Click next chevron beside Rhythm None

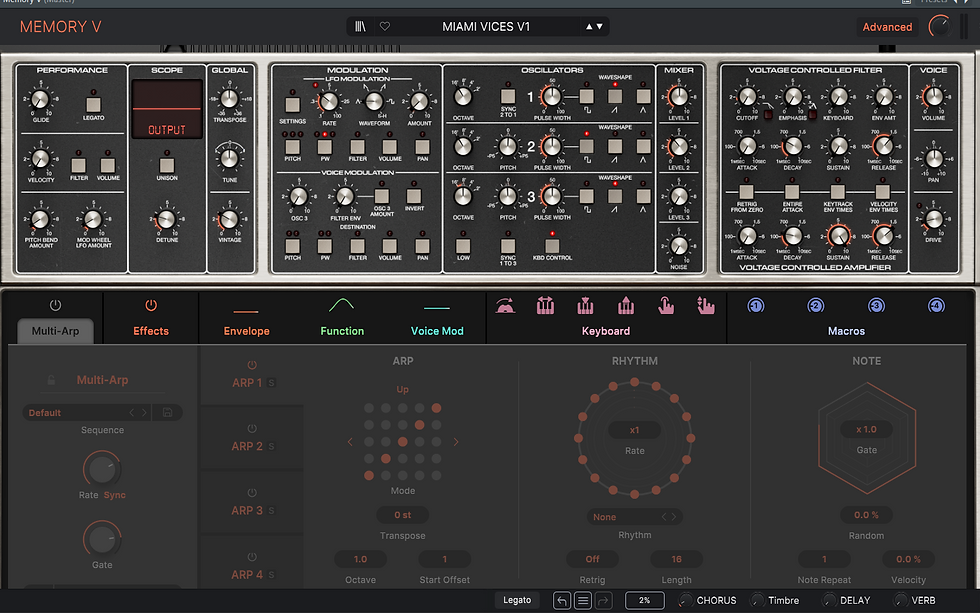click(674, 517)
